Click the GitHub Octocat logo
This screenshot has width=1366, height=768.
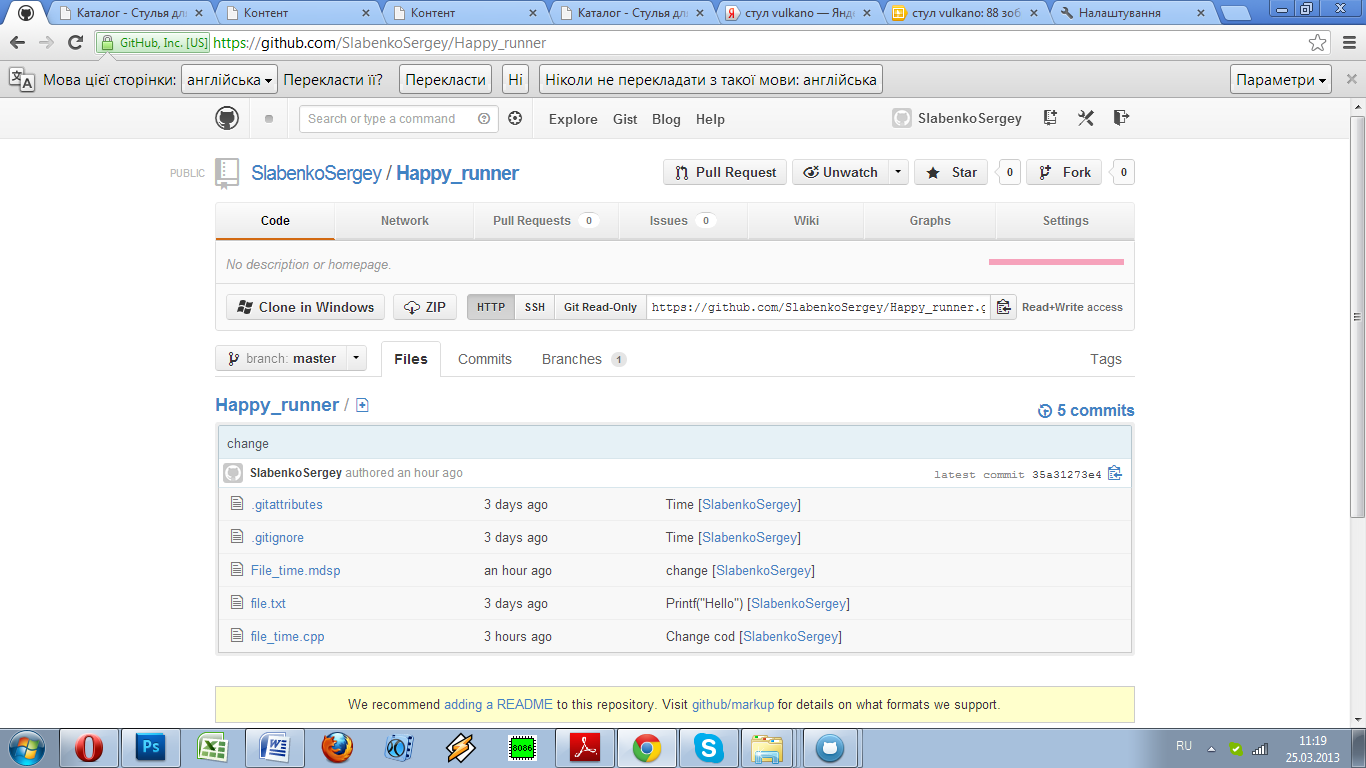tap(227, 118)
